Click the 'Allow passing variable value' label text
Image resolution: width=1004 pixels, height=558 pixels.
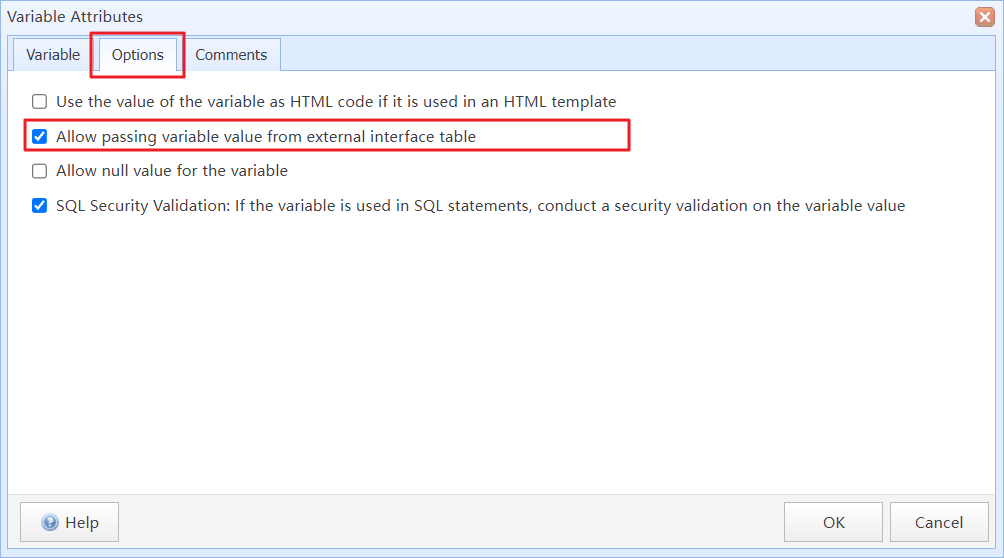(x=266, y=136)
